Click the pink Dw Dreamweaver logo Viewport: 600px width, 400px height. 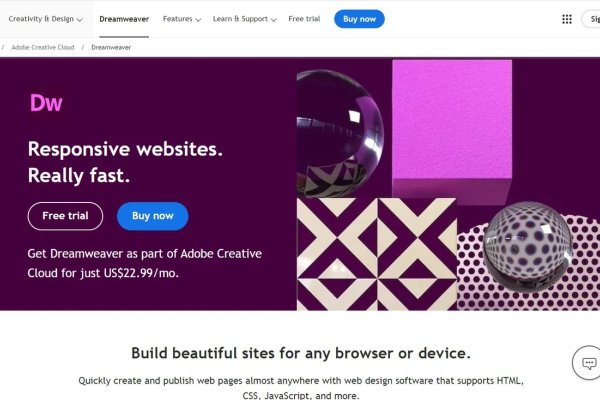[46, 103]
